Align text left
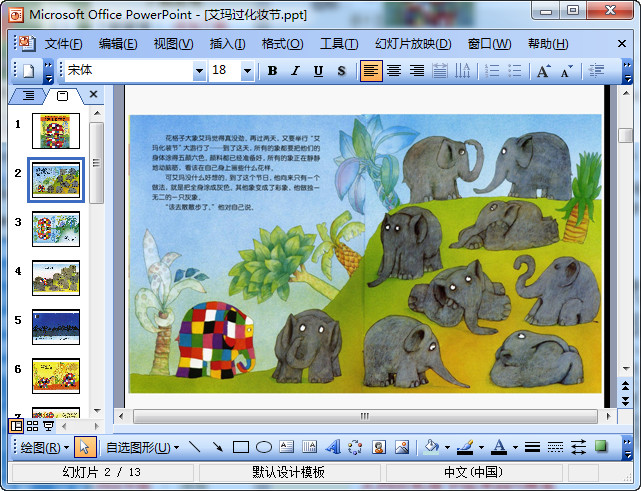The height and width of the screenshot is (491, 641). [x=371, y=71]
